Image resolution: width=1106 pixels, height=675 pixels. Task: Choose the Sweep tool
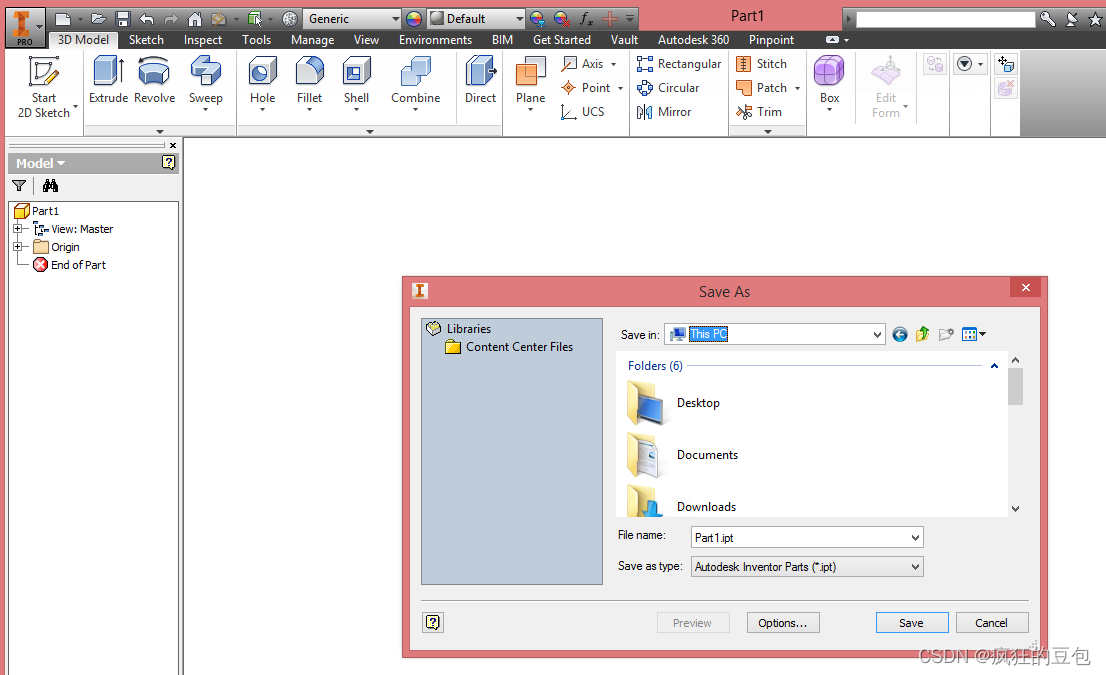(x=205, y=73)
